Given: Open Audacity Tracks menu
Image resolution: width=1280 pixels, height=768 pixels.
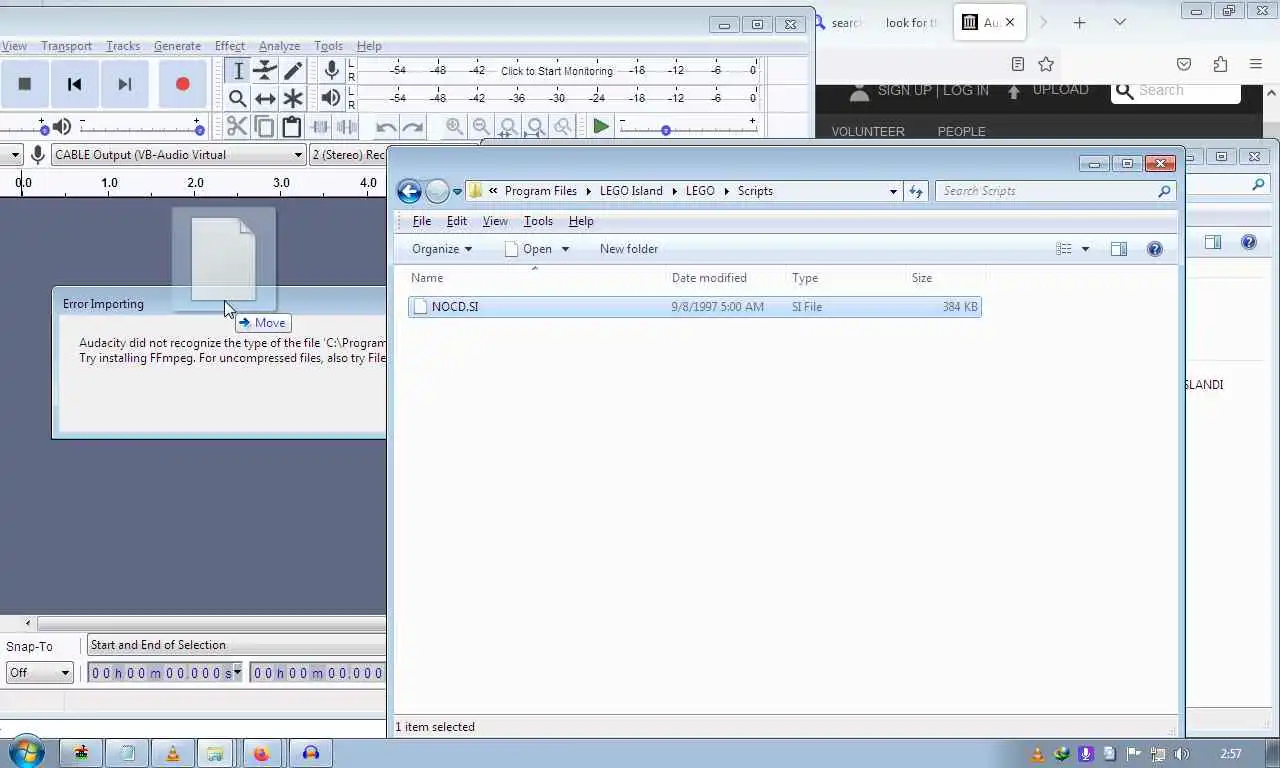Looking at the screenshot, I should [x=123, y=46].
